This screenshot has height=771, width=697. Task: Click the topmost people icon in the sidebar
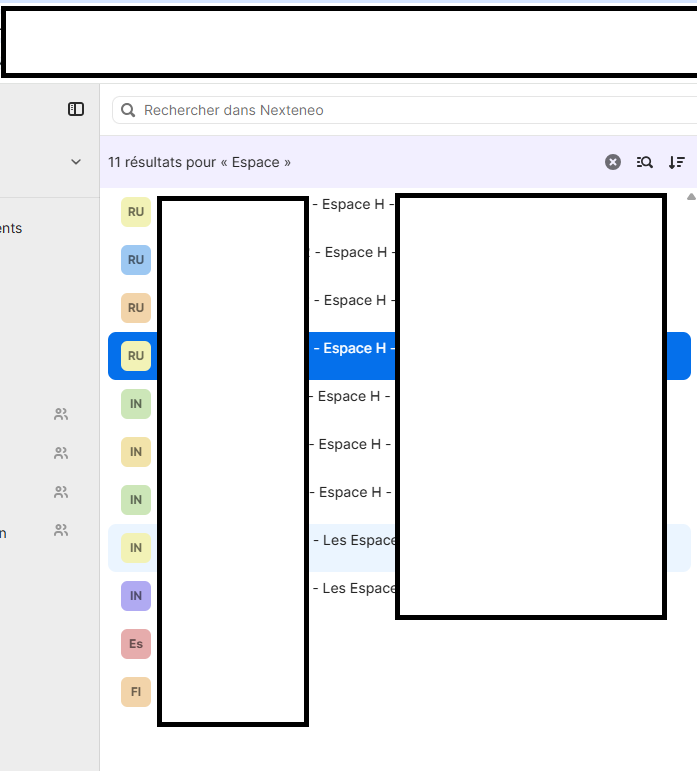click(61, 414)
